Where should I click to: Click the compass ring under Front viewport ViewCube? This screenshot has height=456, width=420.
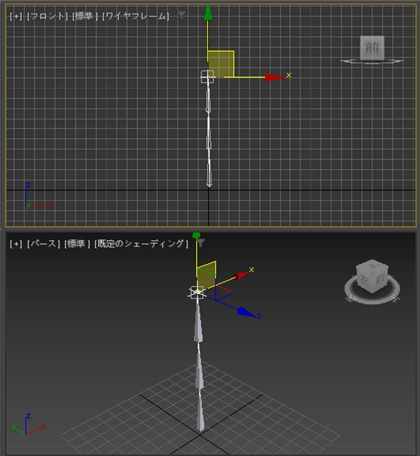[x=372, y=61]
